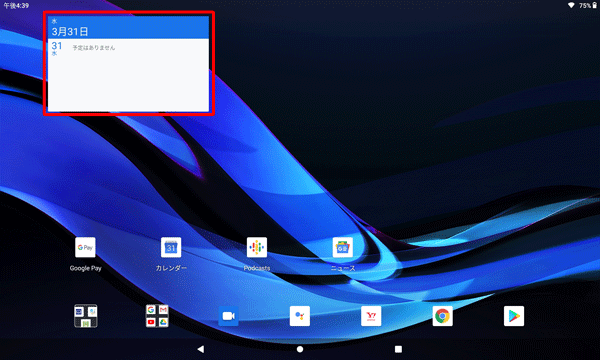Open the Google Play Store

coord(514,316)
